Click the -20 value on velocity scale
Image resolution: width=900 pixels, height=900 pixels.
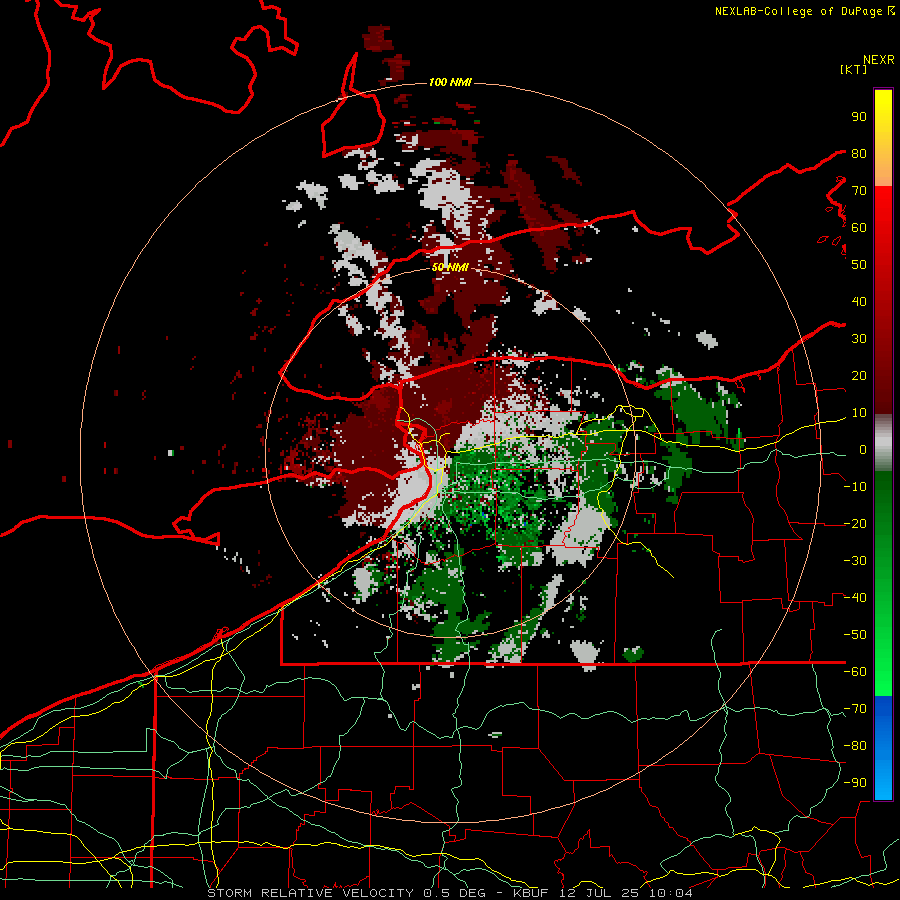[855, 523]
